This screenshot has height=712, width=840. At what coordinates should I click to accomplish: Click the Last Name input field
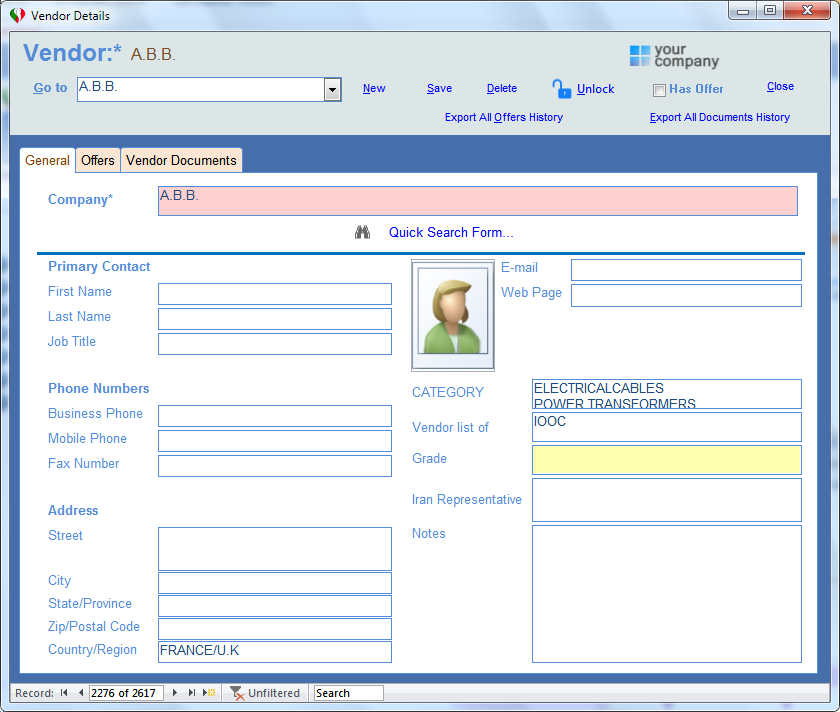[x=275, y=319]
